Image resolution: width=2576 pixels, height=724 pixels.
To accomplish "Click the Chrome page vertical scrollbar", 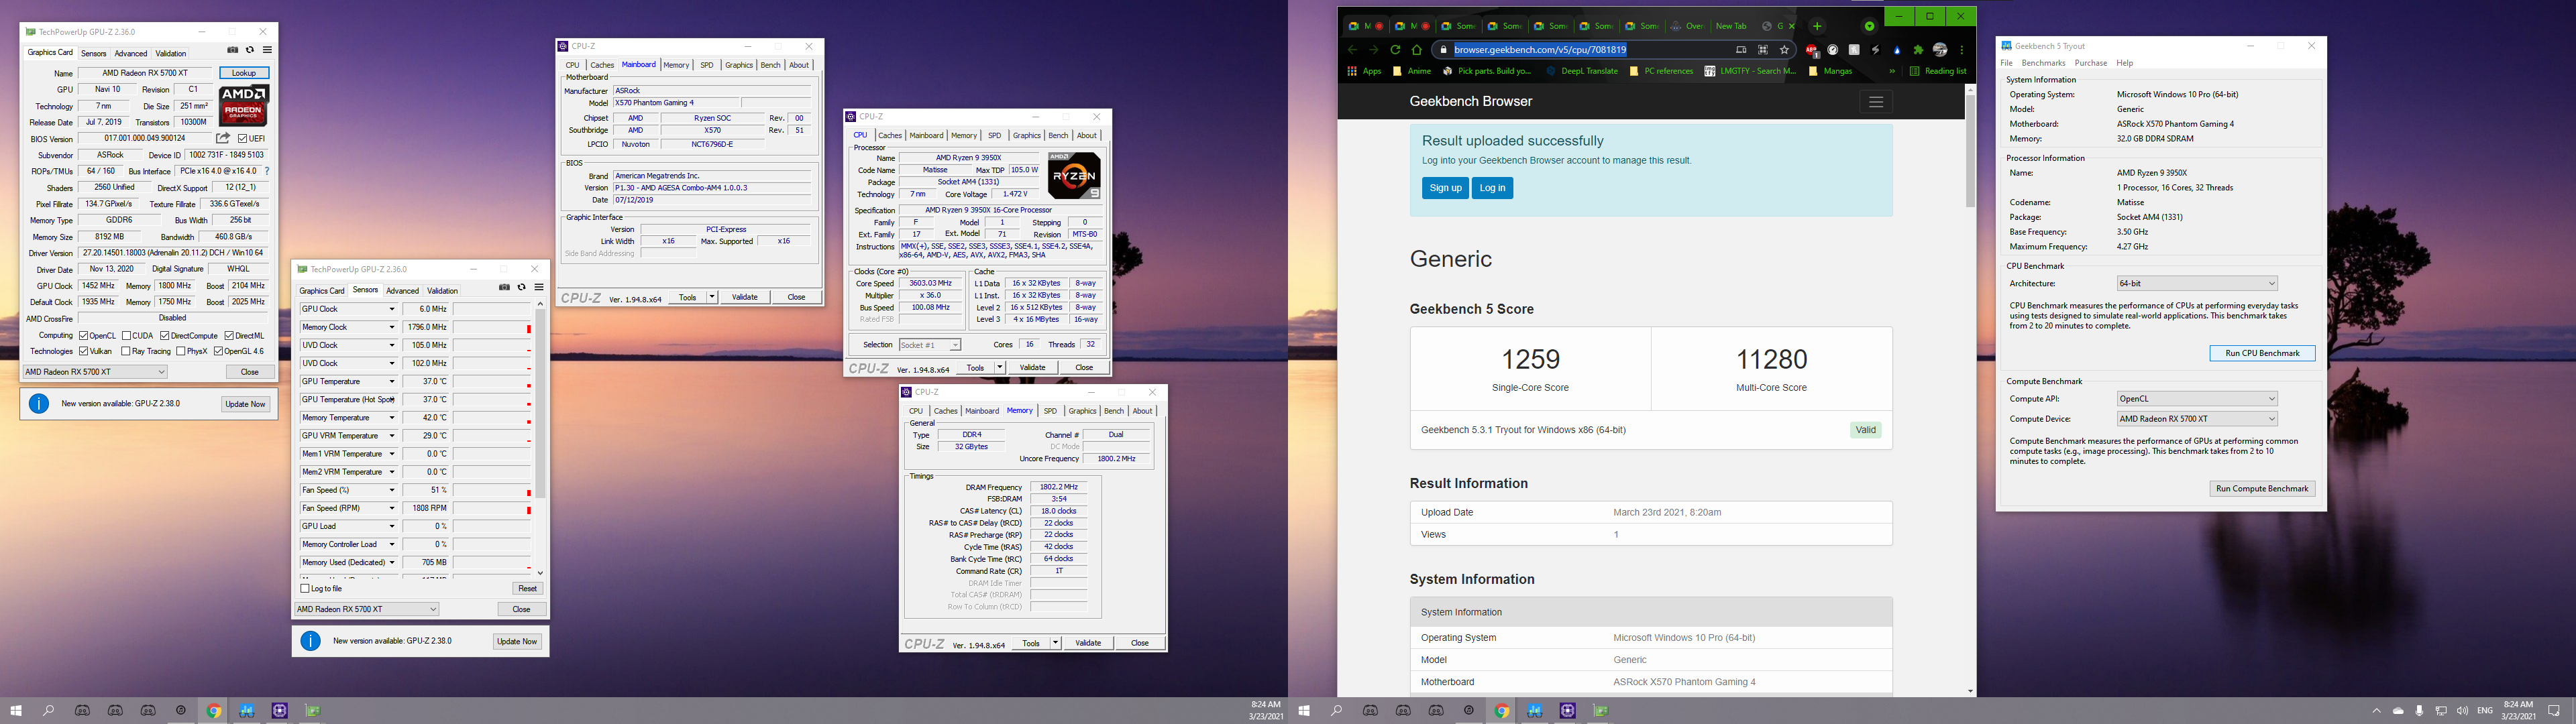I will pos(1970,150).
